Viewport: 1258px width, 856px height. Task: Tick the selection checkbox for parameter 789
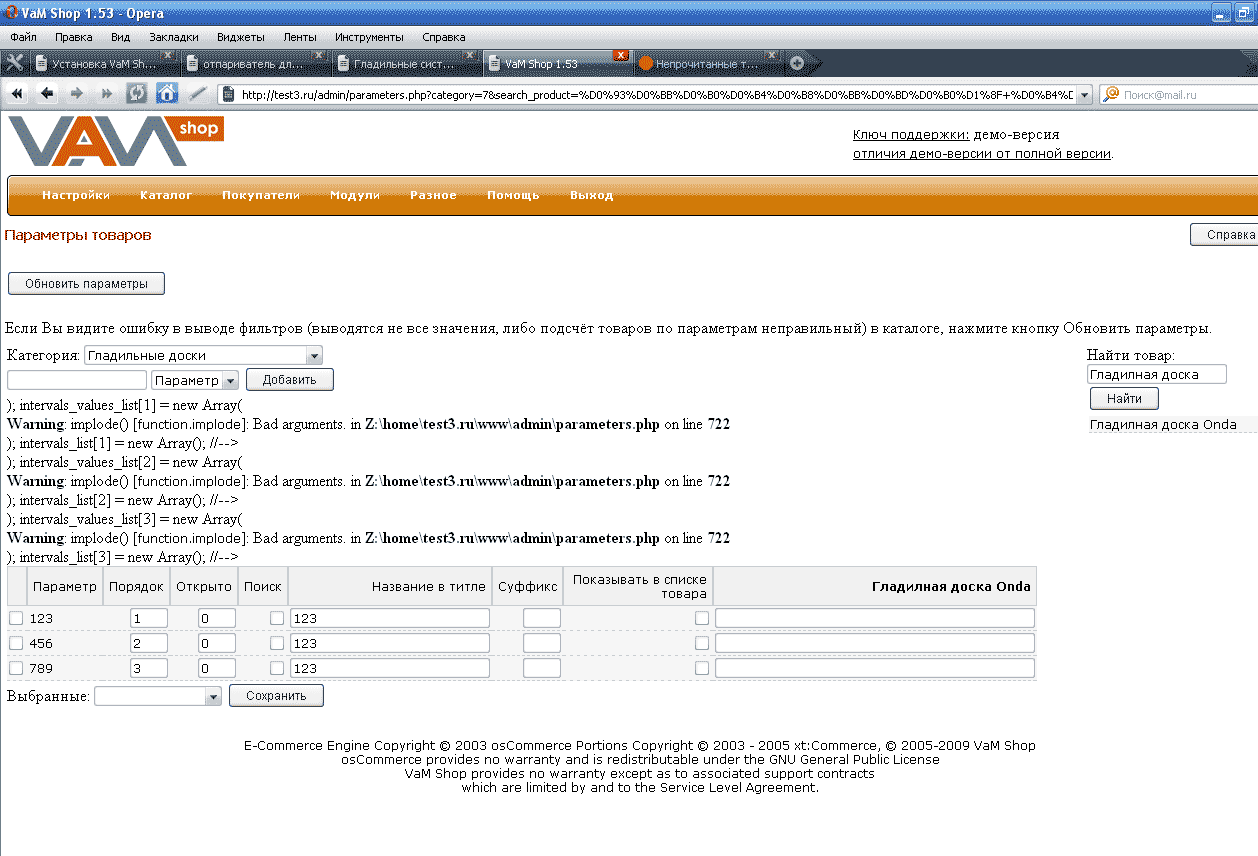16,668
